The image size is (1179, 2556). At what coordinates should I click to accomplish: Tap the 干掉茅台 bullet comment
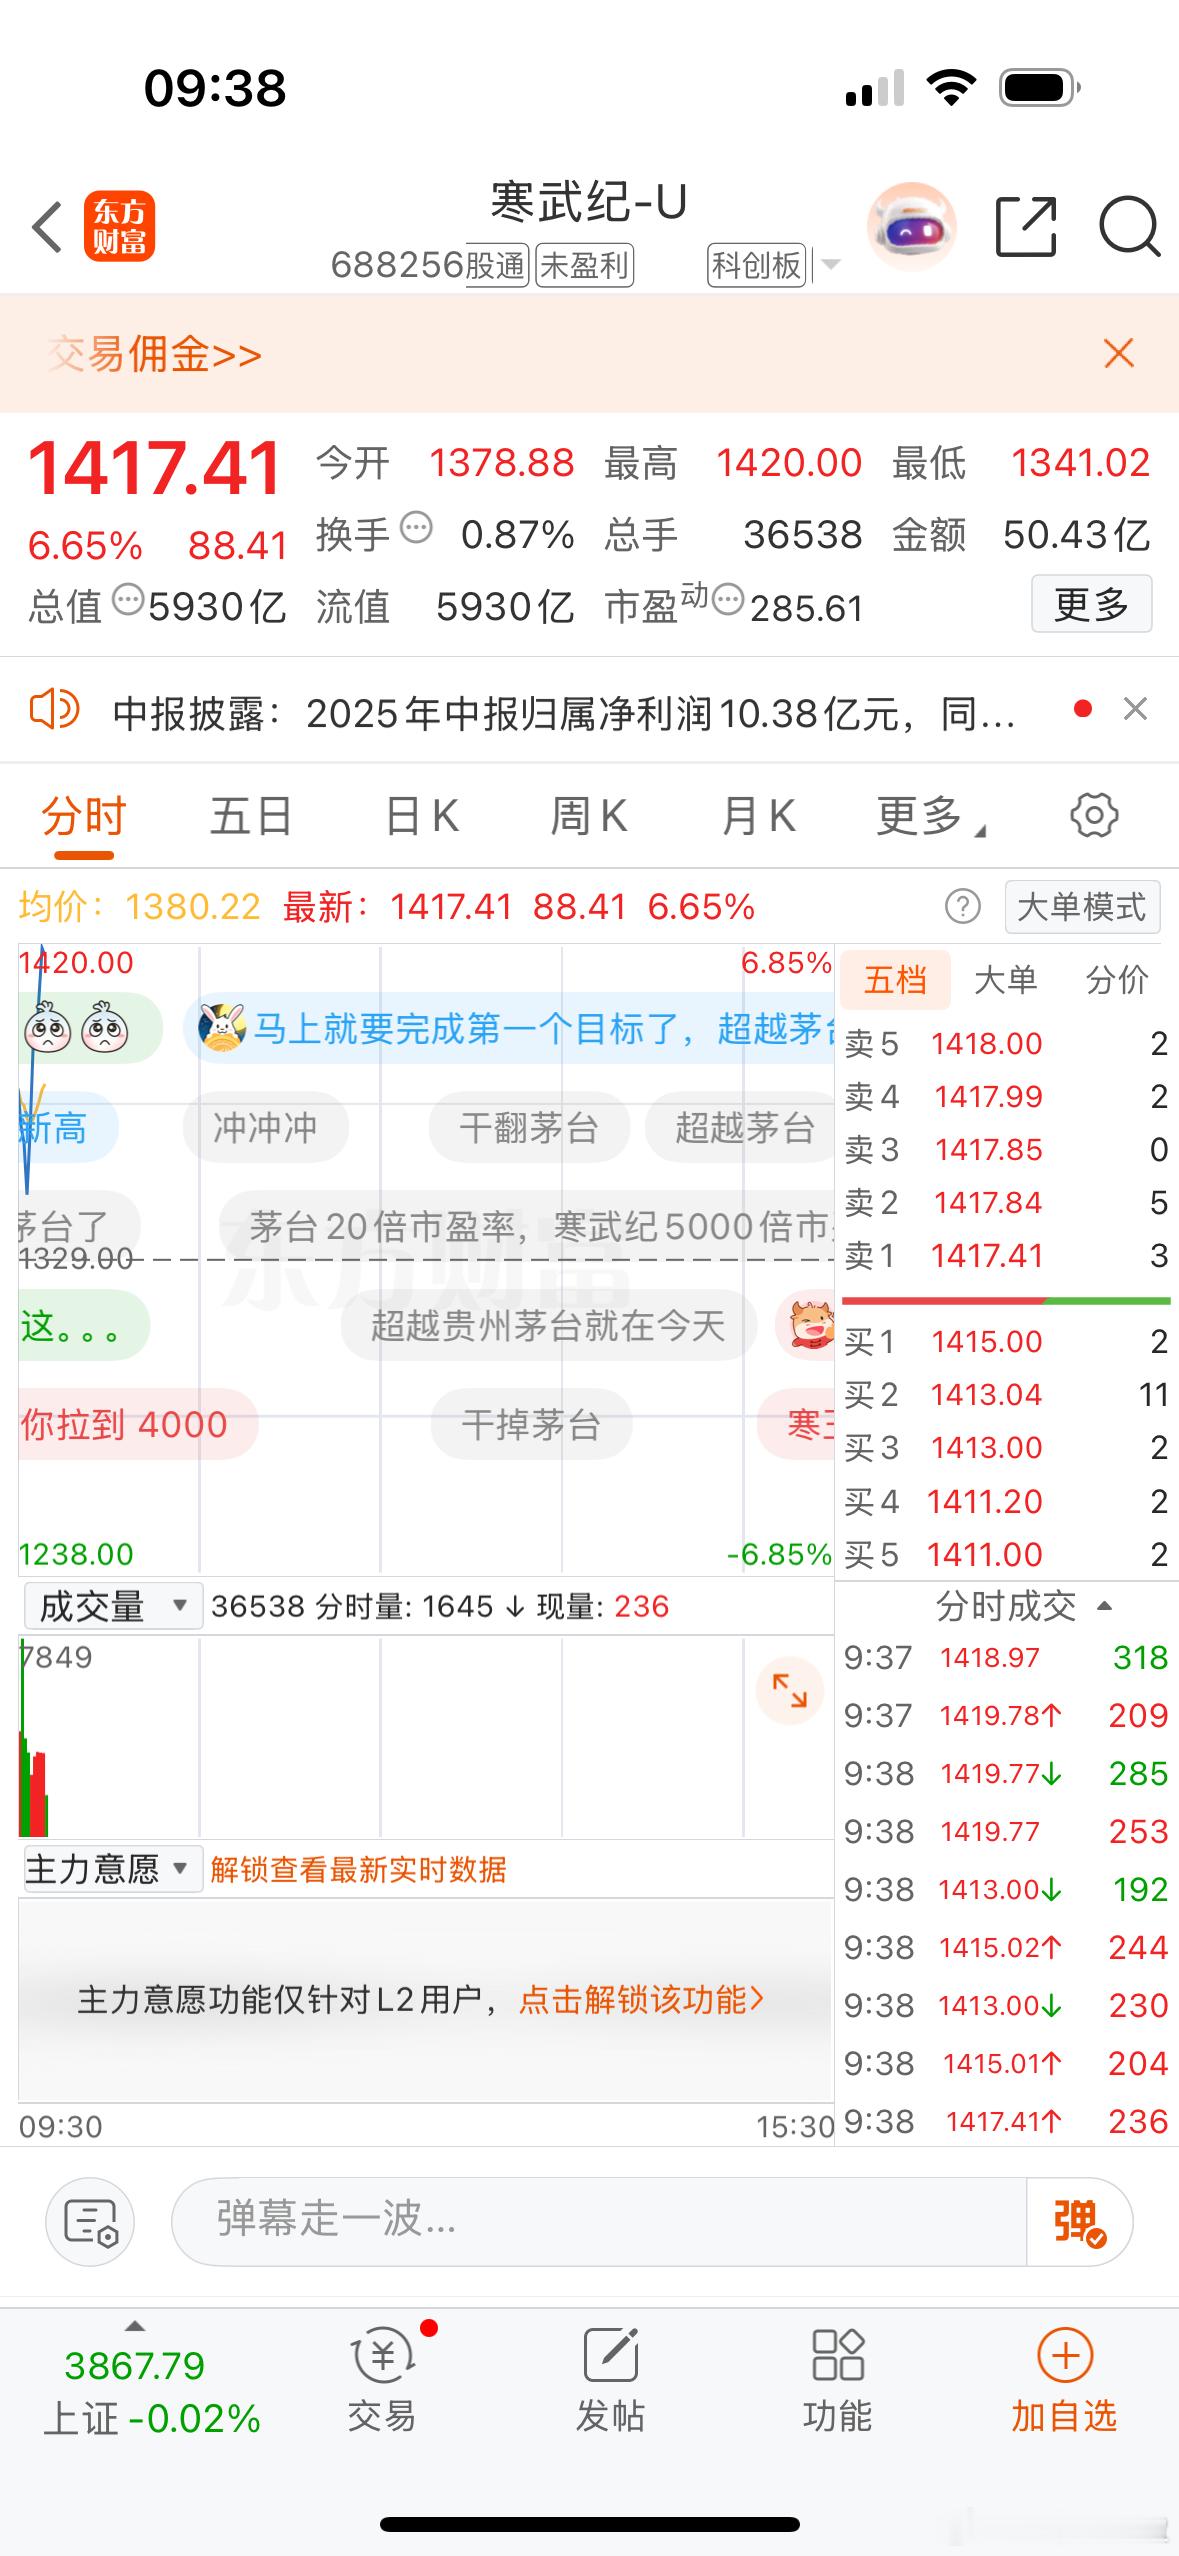[x=531, y=1424]
